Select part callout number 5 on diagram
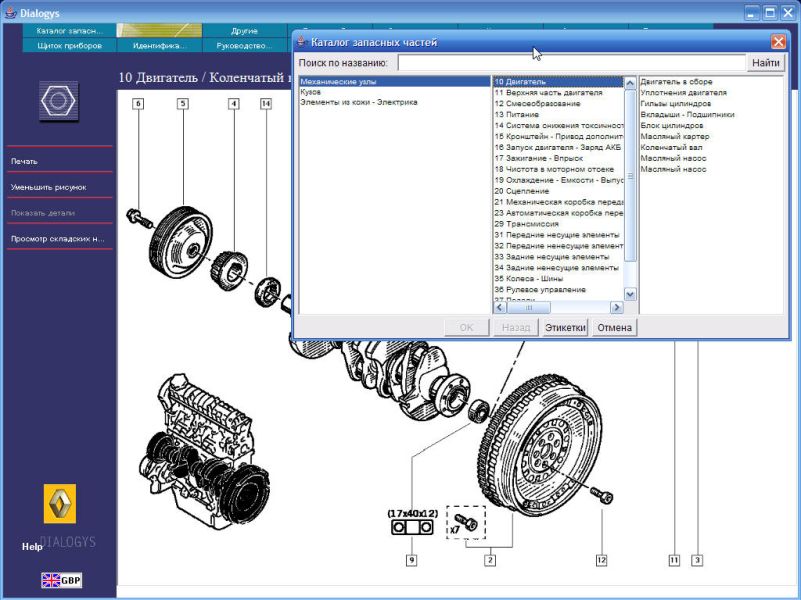Screen dimensions: 801x600 [183, 103]
